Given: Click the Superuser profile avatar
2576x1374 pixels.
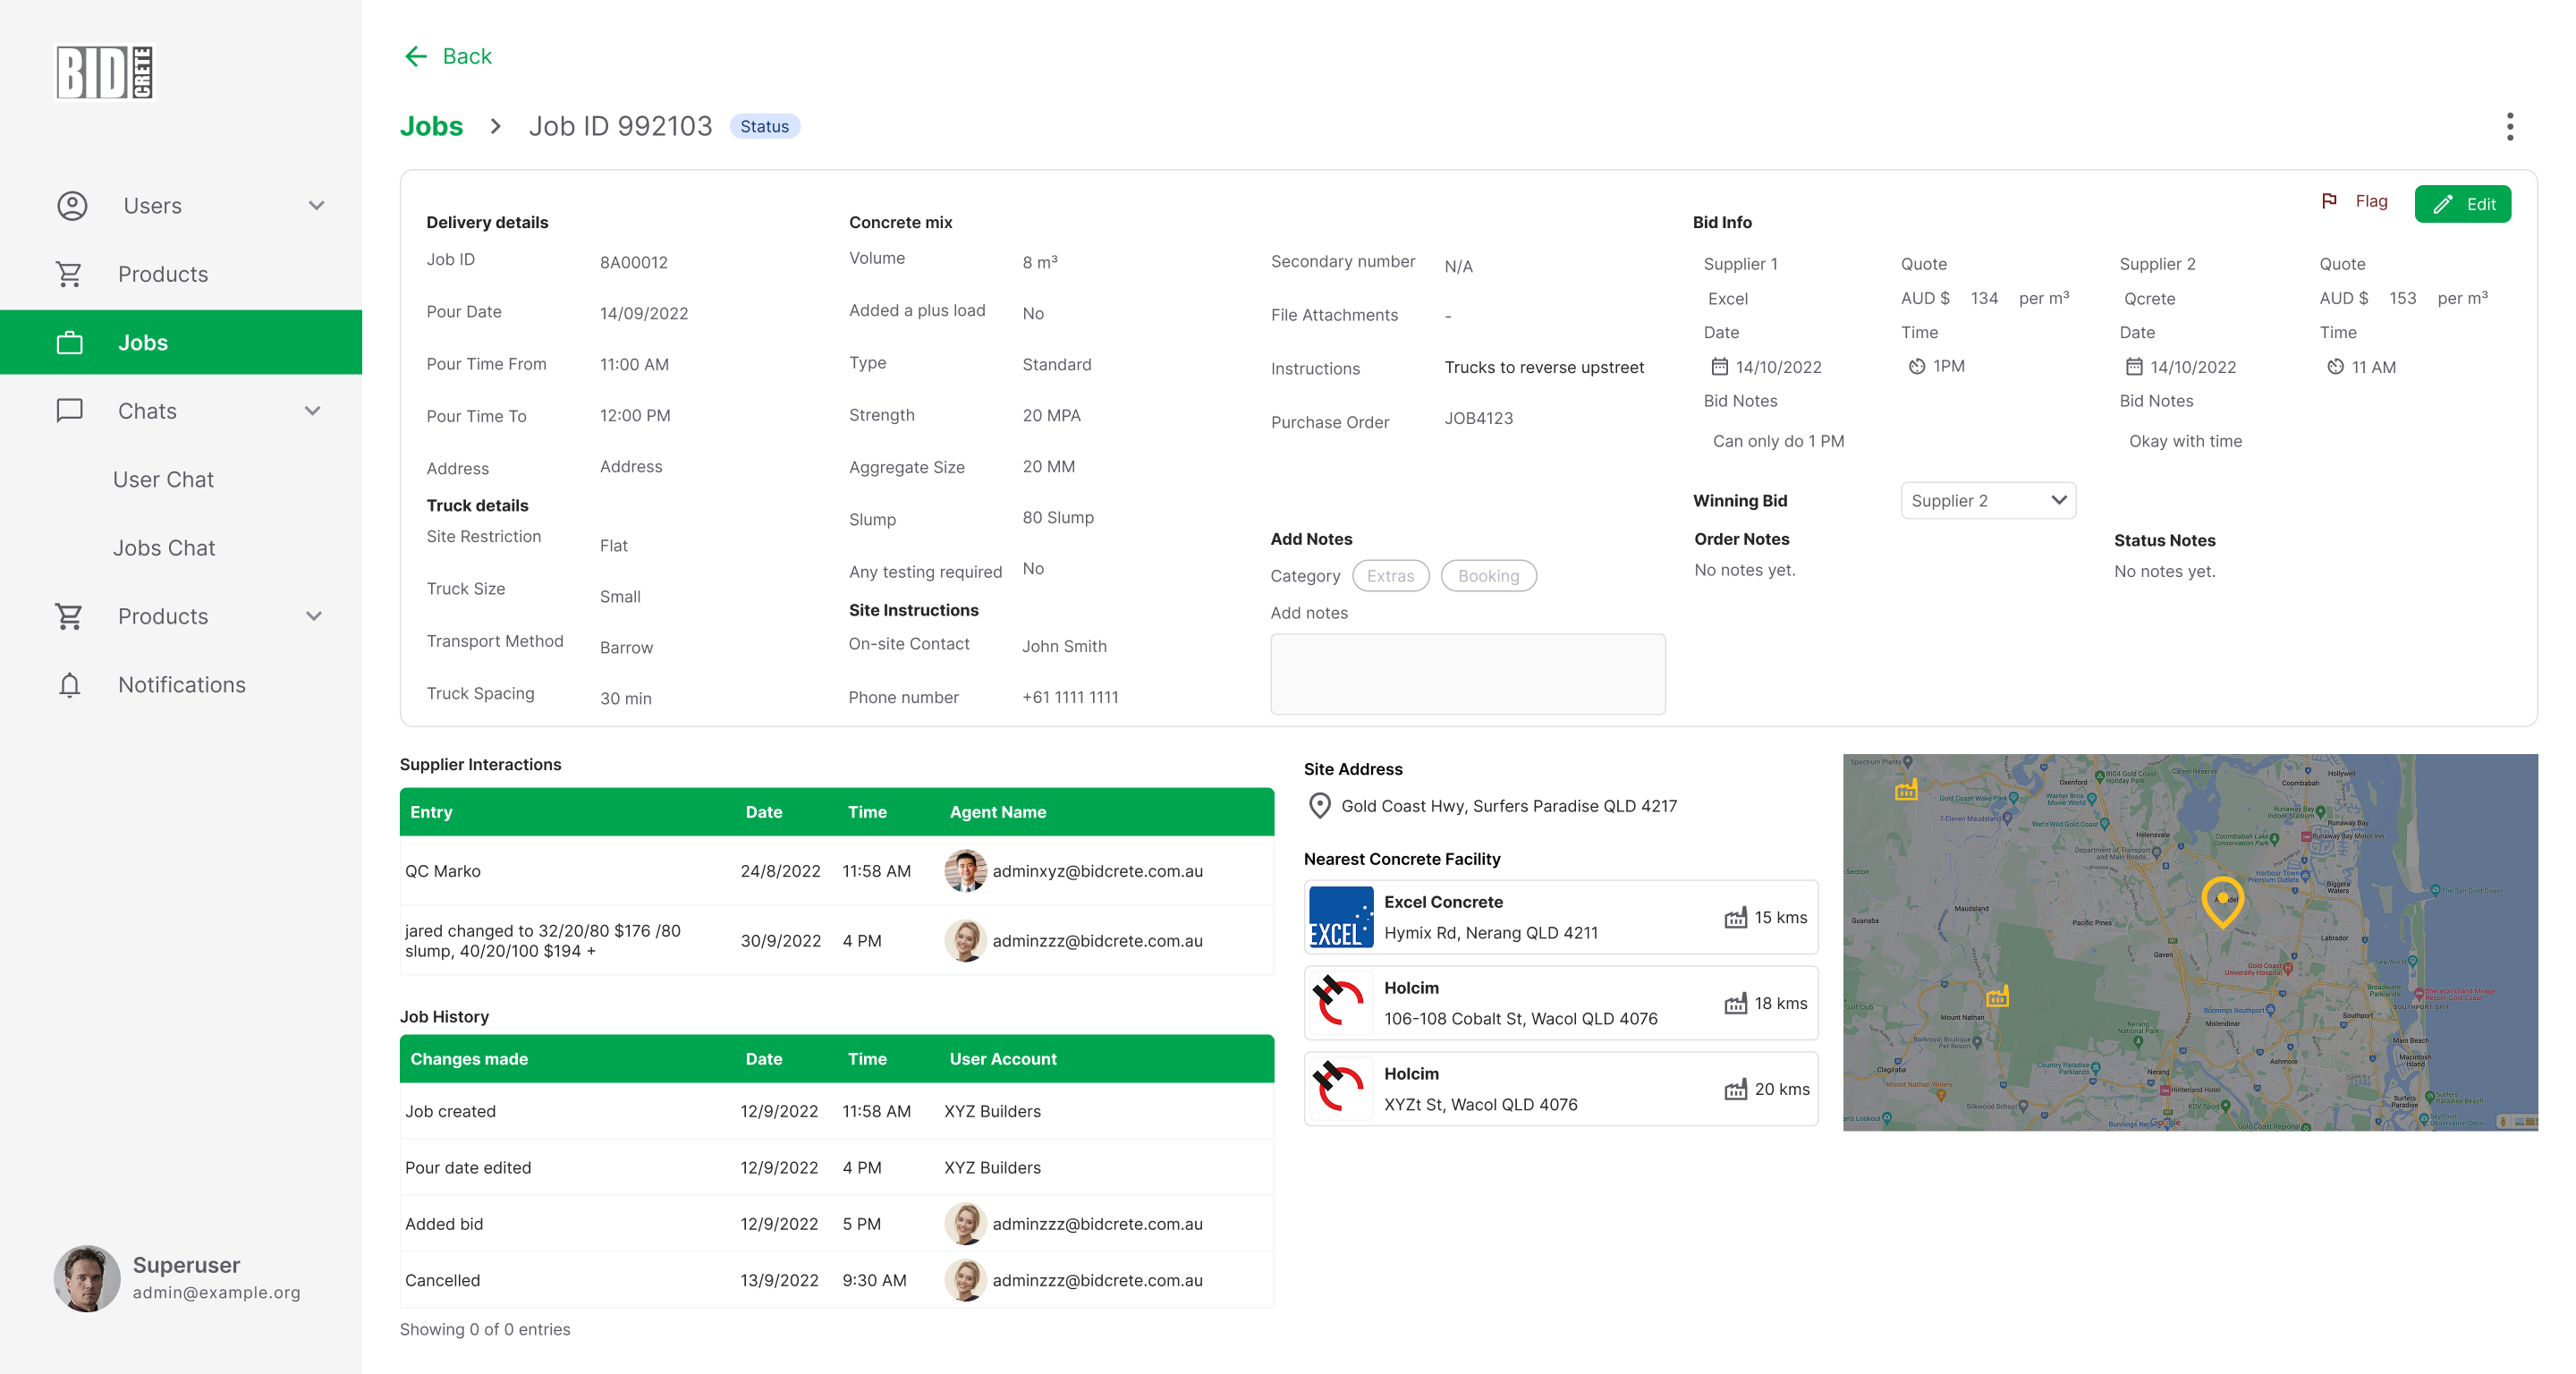Looking at the screenshot, I should pos(87,1278).
